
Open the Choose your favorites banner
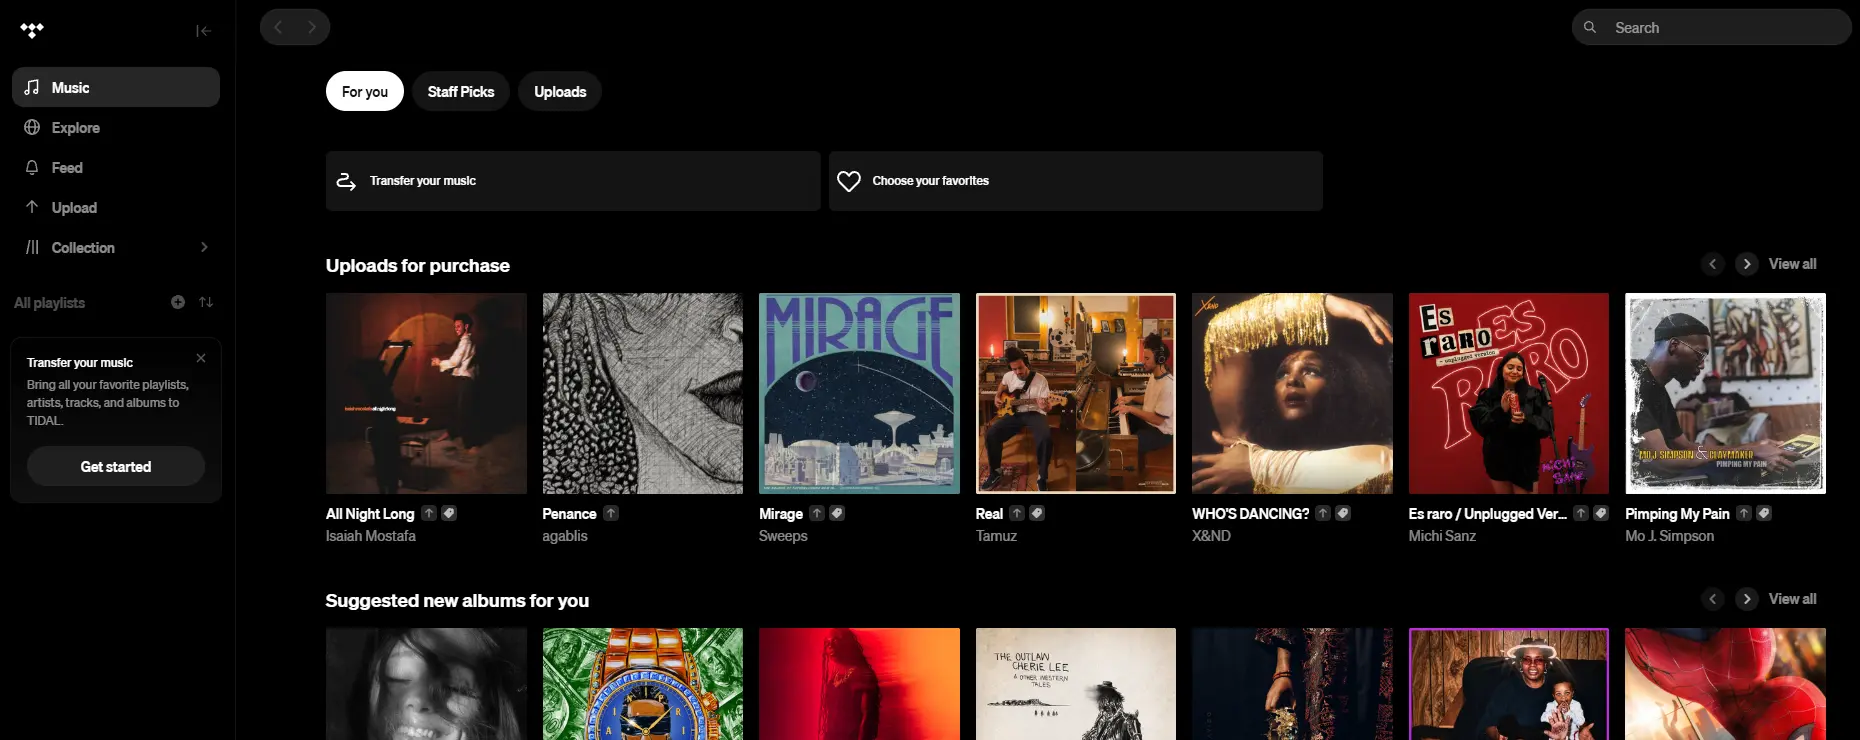(x=1076, y=181)
